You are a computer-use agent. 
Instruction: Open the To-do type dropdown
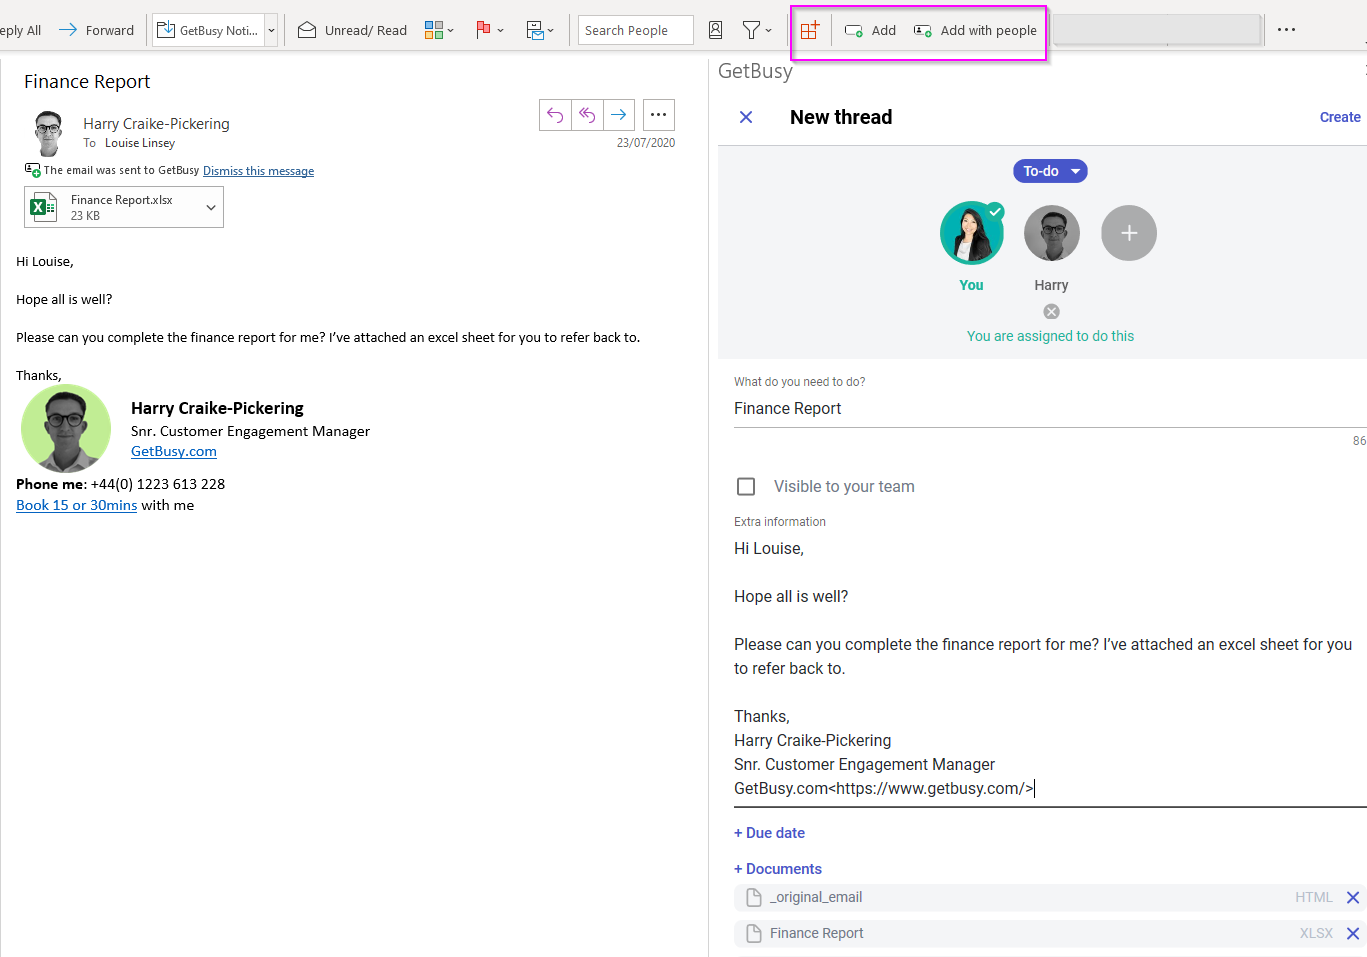pyautogui.click(x=1050, y=171)
